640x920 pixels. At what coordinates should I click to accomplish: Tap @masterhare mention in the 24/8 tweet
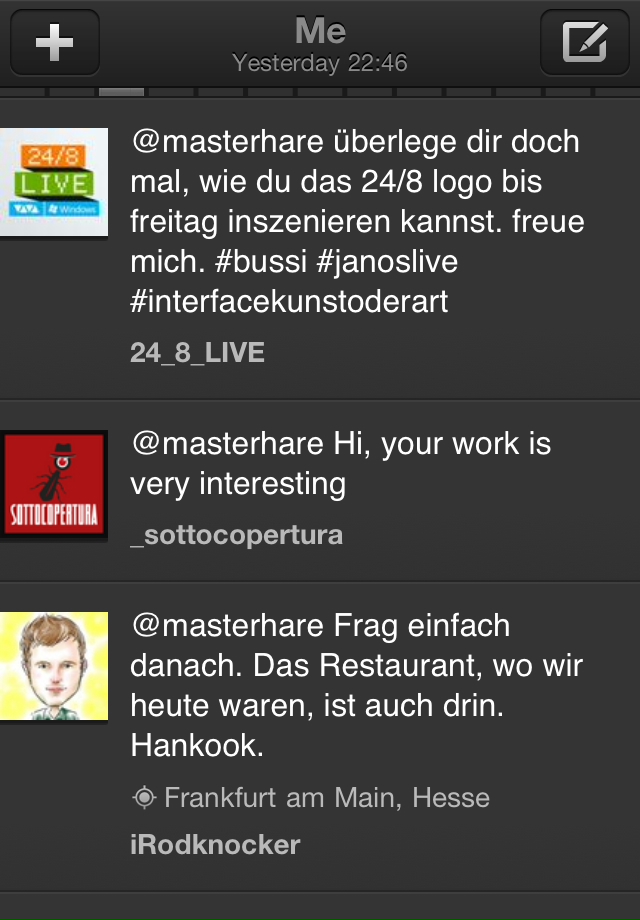point(228,142)
